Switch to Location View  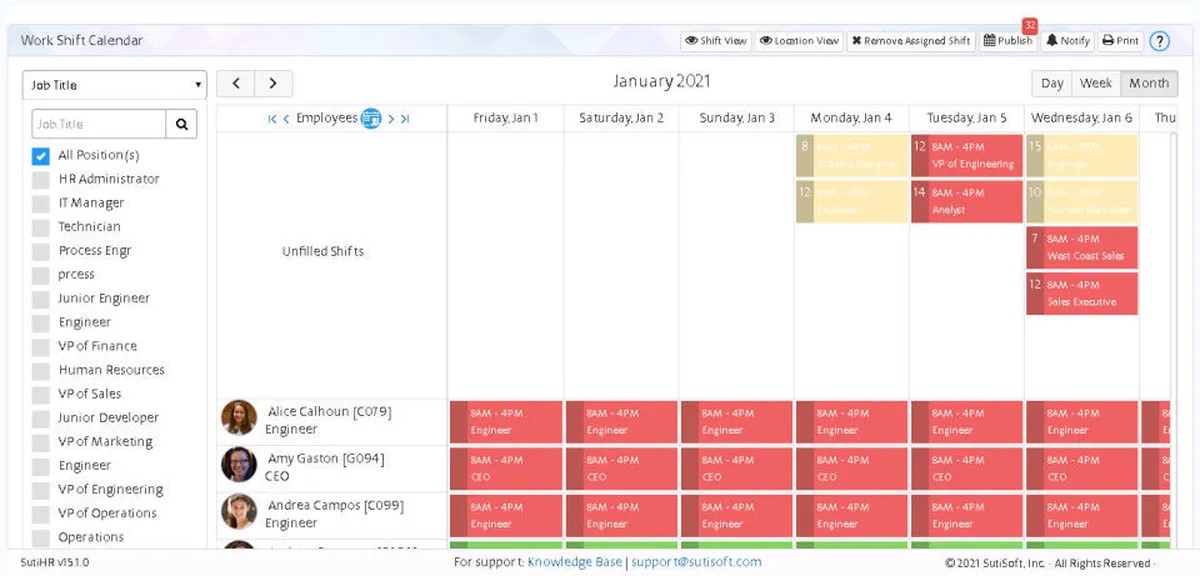click(799, 41)
